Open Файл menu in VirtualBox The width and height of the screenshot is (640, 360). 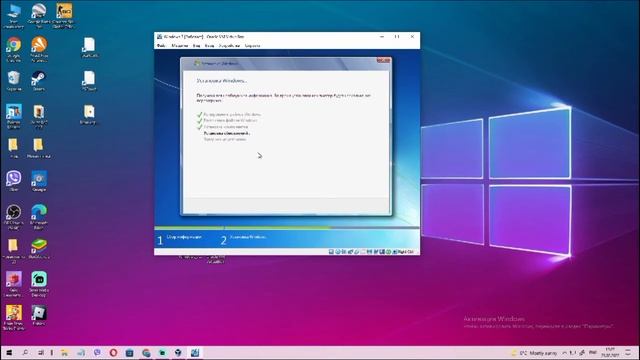pyautogui.click(x=162, y=46)
